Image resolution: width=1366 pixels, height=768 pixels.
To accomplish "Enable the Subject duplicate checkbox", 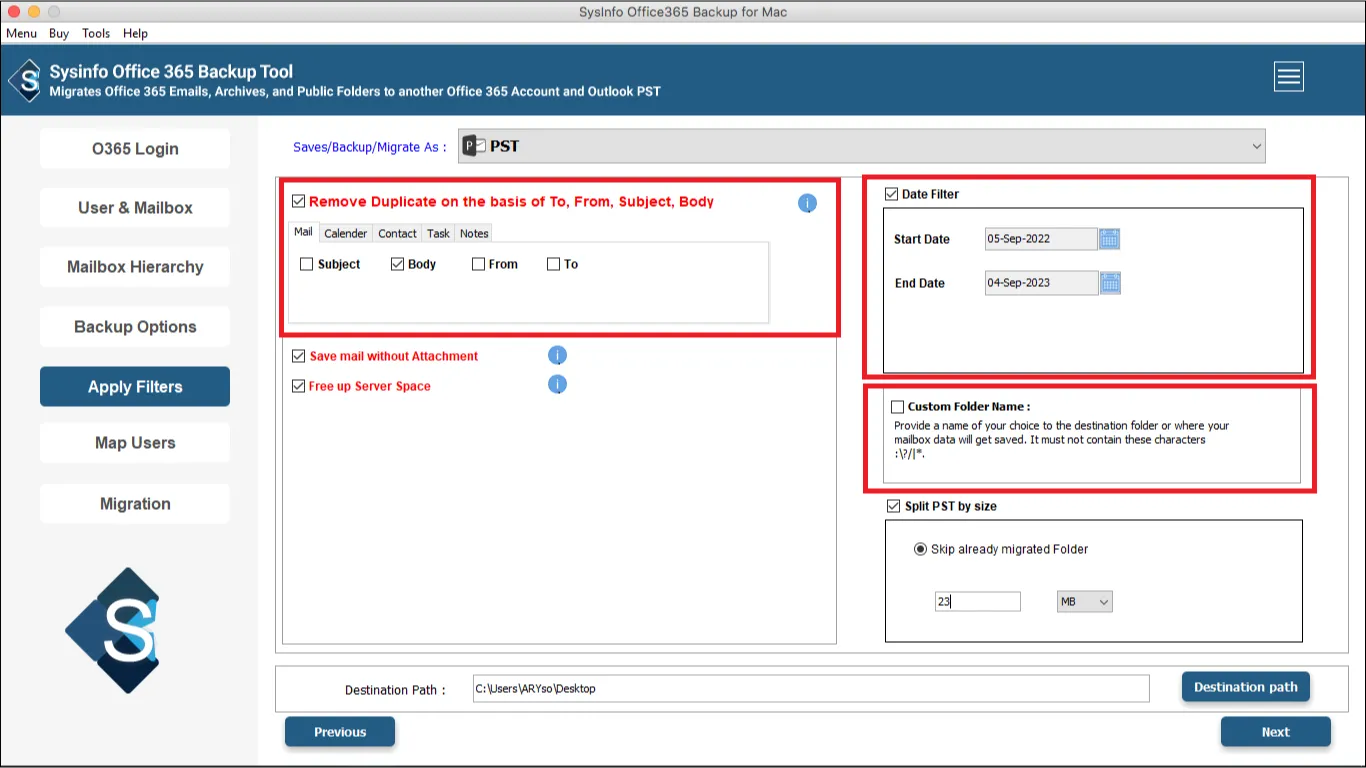I will 307,265.
